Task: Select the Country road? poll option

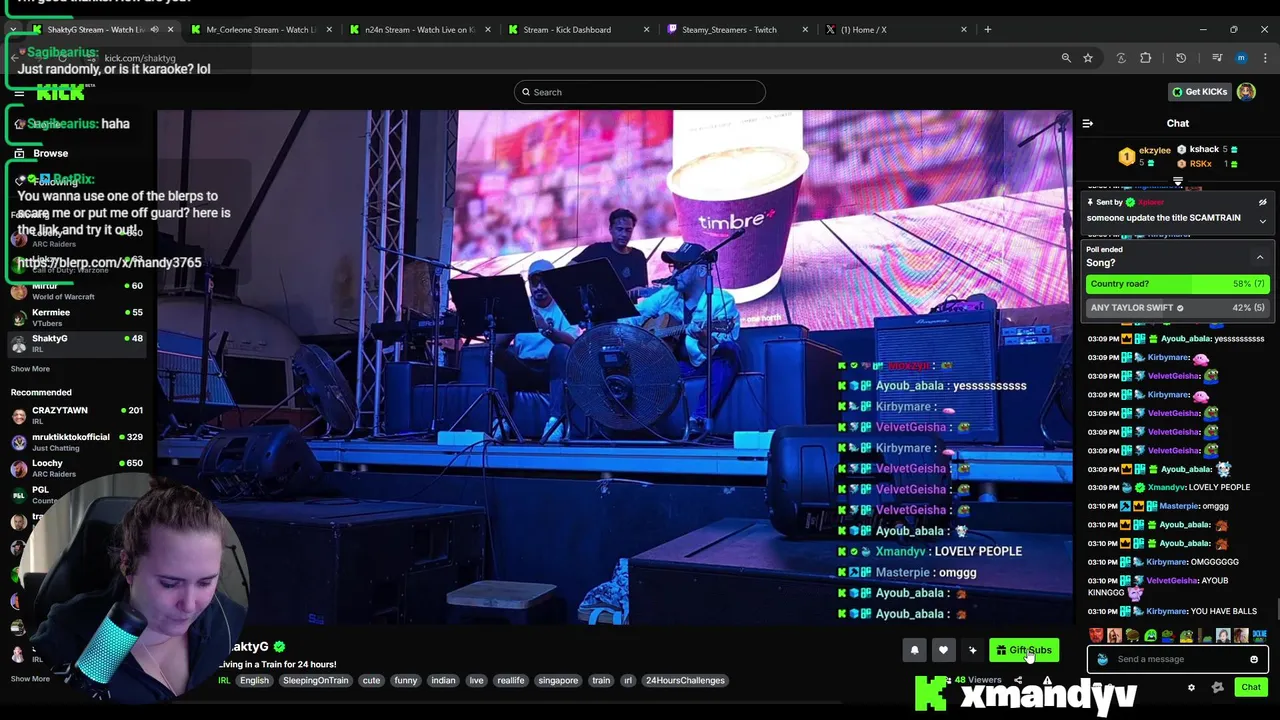Action: tap(1178, 284)
